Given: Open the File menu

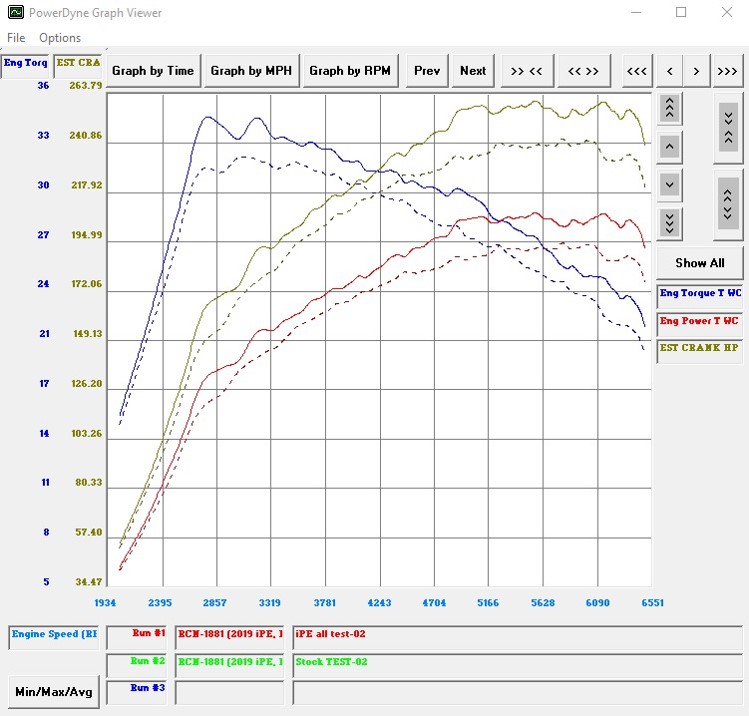Looking at the screenshot, I should pos(16,38).
